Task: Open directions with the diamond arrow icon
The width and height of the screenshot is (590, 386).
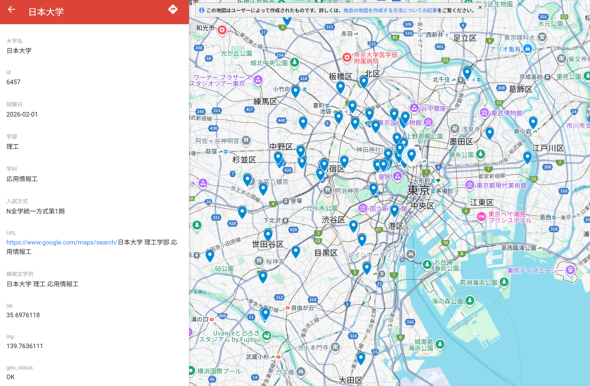Action: (173, 9)
